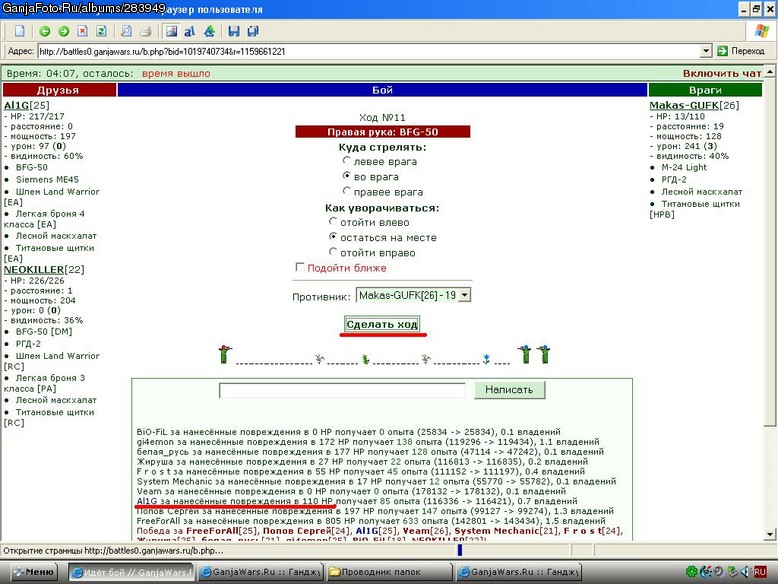Select 'во врага' shooting option

(x=347, y=176)
